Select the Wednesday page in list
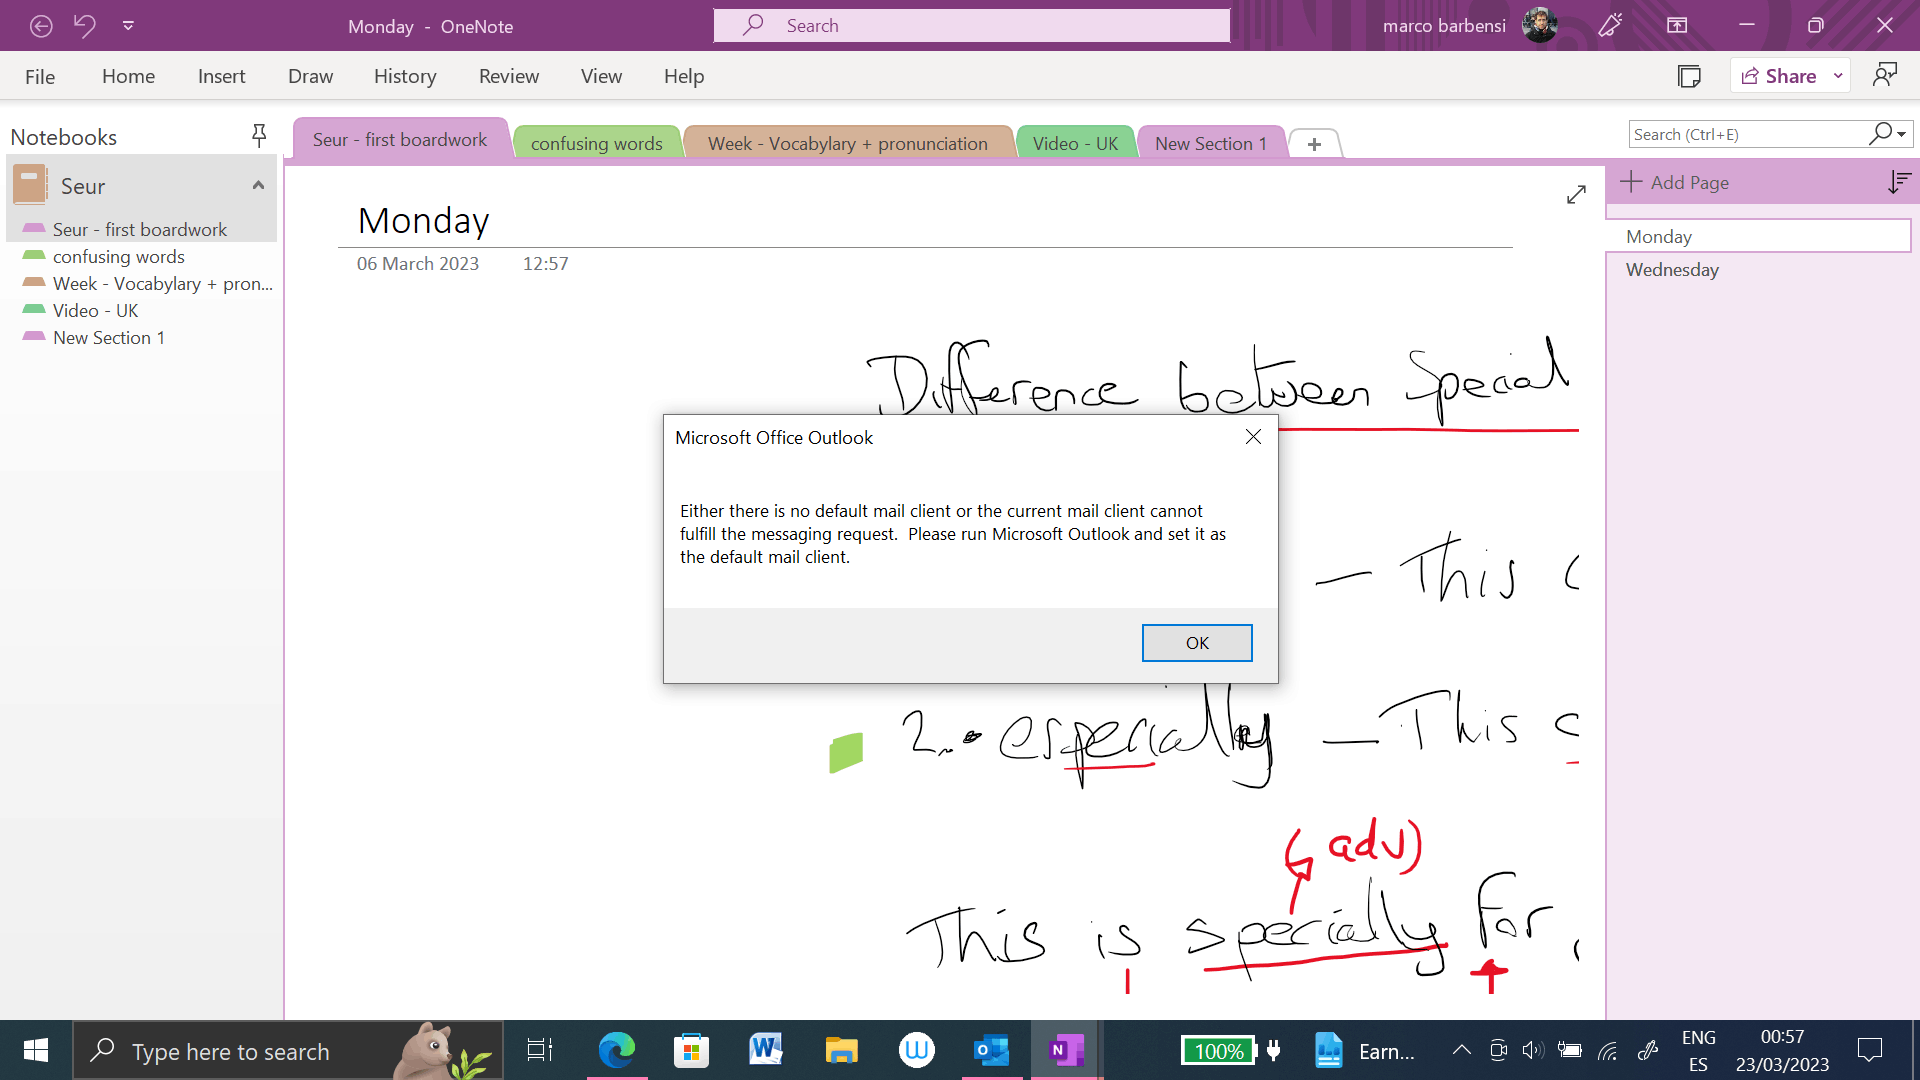Viewport: 1920px width, 1080px height. pos(1672,270)
